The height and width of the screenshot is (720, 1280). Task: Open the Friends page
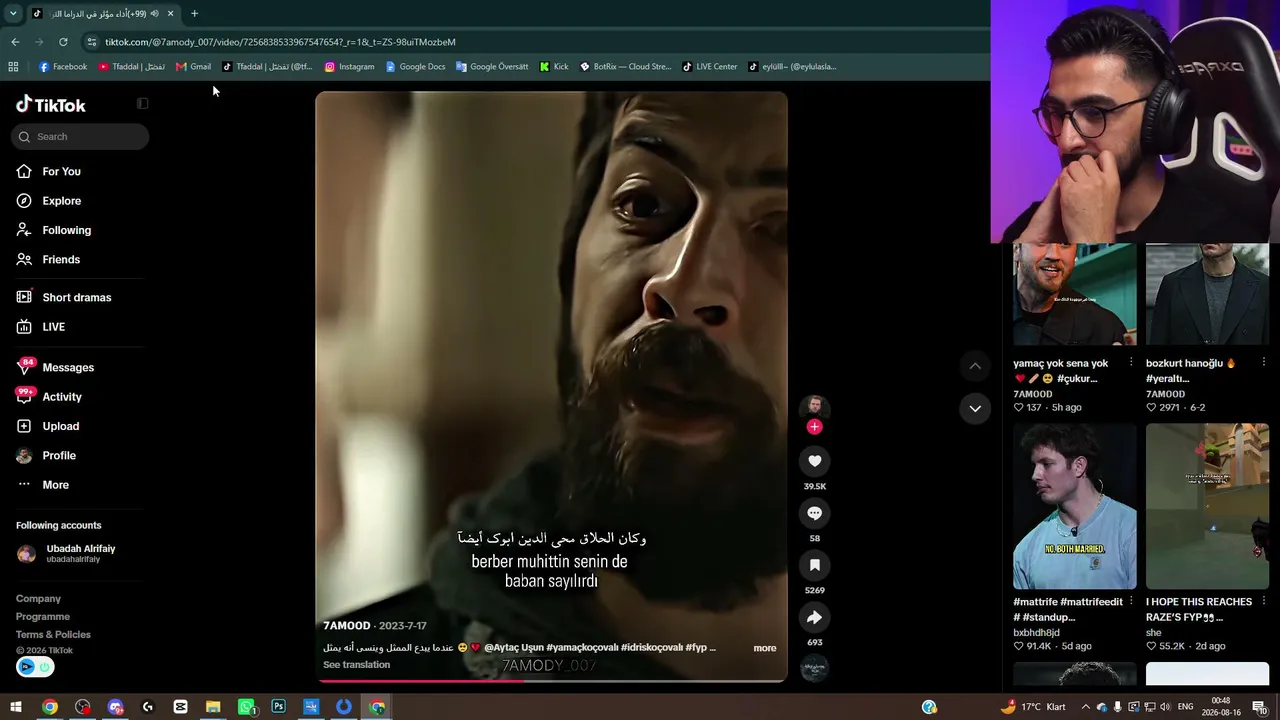click(x=48, y=260)
